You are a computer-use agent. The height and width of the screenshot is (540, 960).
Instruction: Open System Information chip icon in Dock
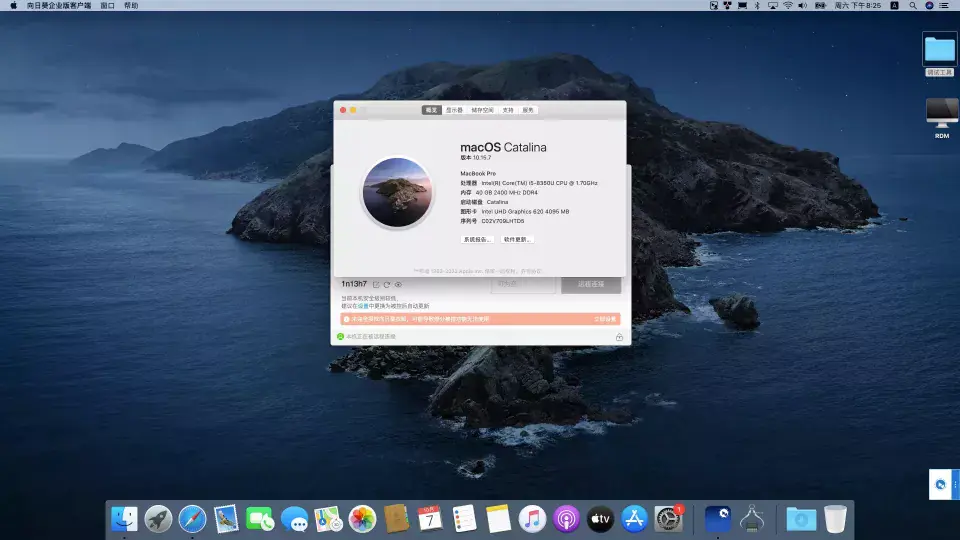752,519
